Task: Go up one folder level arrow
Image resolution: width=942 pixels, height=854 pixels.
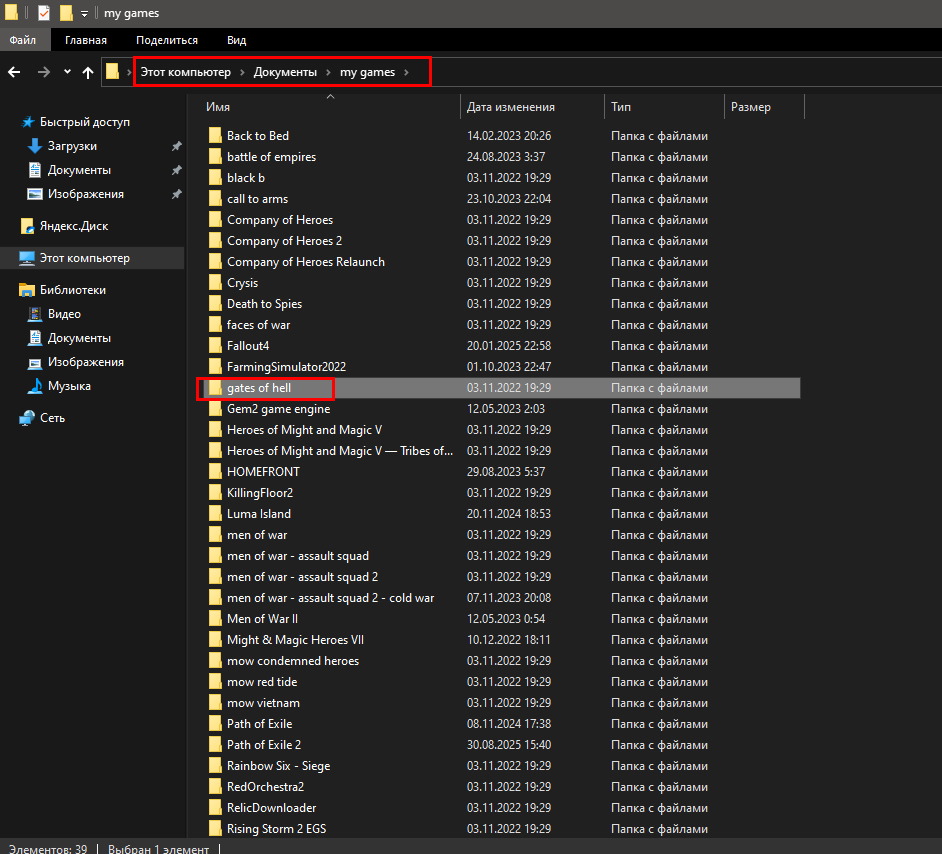Action: pyautogui.click(x=88, y=72)
